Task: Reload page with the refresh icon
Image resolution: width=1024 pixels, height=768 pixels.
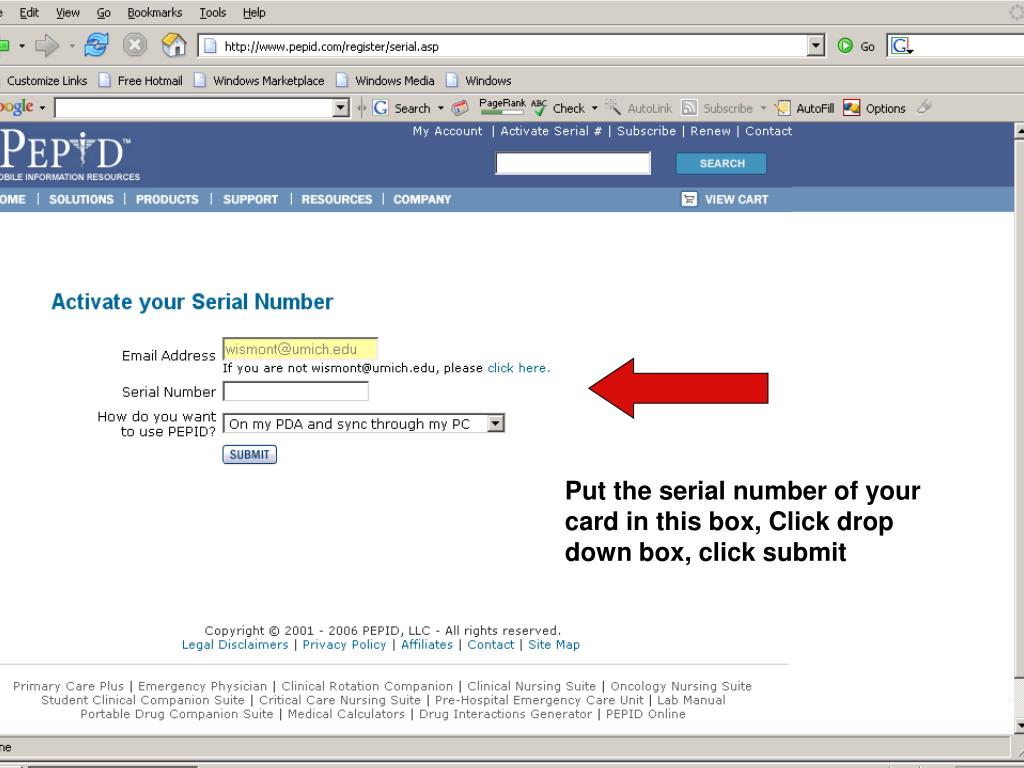Action: (x=96, y=46)
